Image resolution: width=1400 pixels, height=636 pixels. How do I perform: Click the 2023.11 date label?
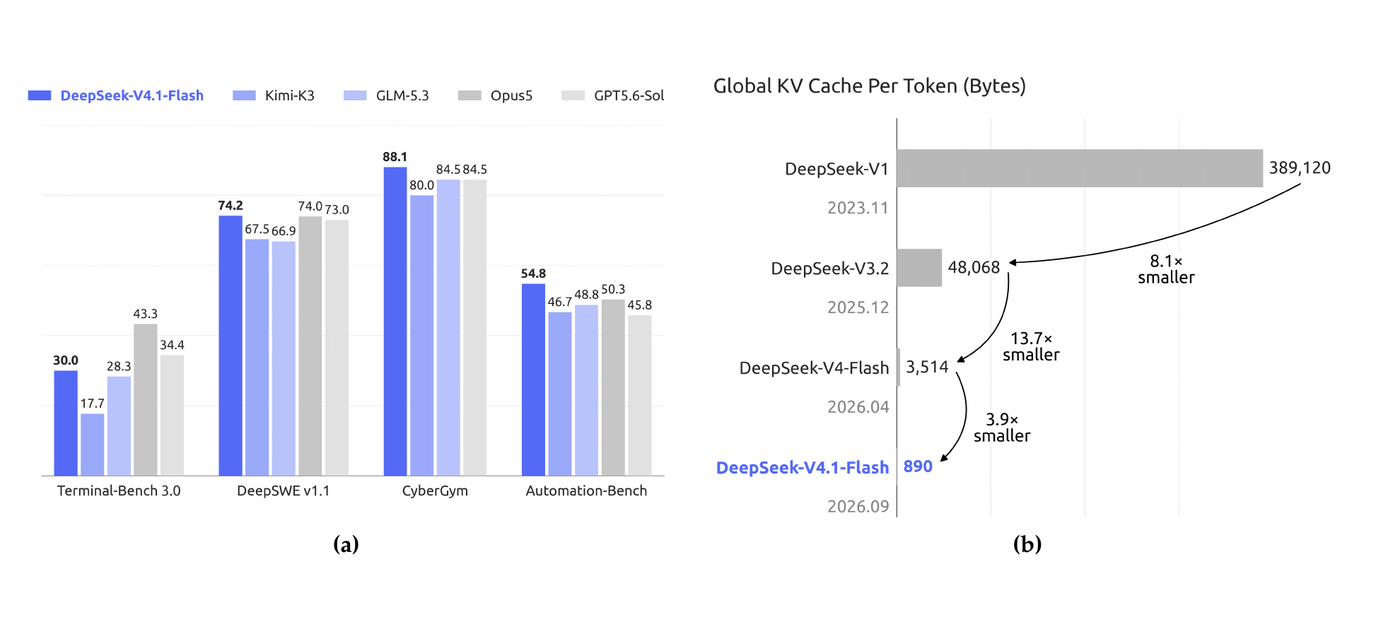[858, 208]
